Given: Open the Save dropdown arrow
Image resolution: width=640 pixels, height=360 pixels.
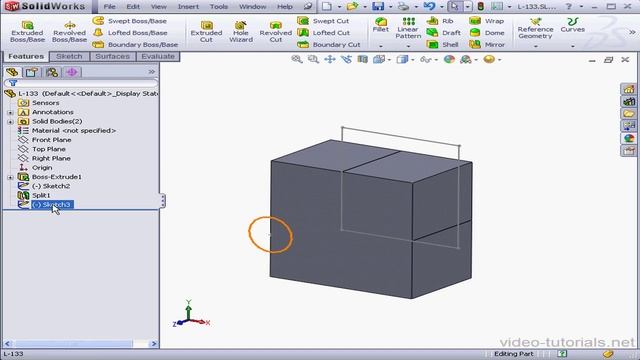Looking at the screenshot, I should coord(391,7).
